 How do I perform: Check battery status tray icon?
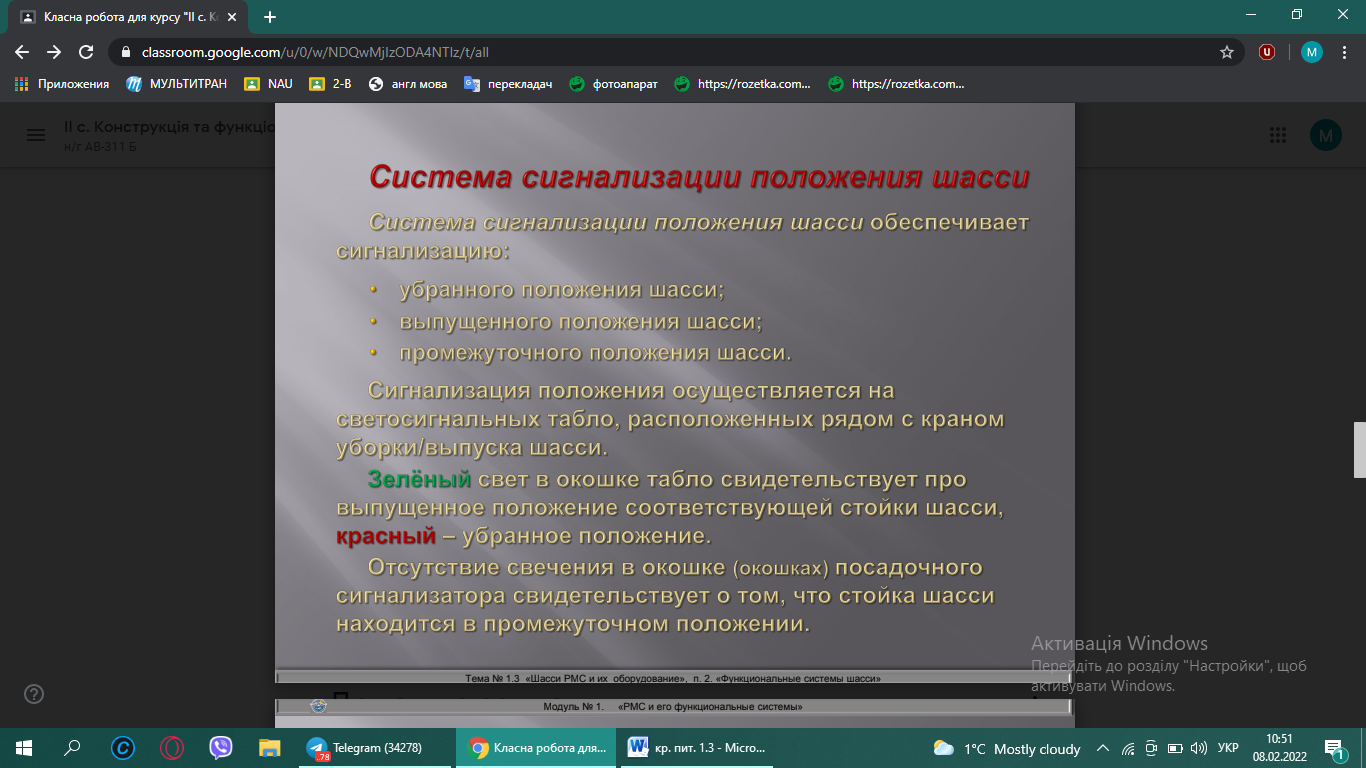pos(1175,748)
